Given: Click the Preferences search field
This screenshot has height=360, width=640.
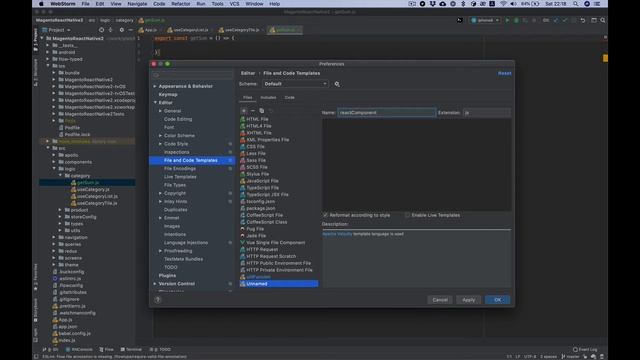Looking at the screenshot, I should click(x=192, y=75).
